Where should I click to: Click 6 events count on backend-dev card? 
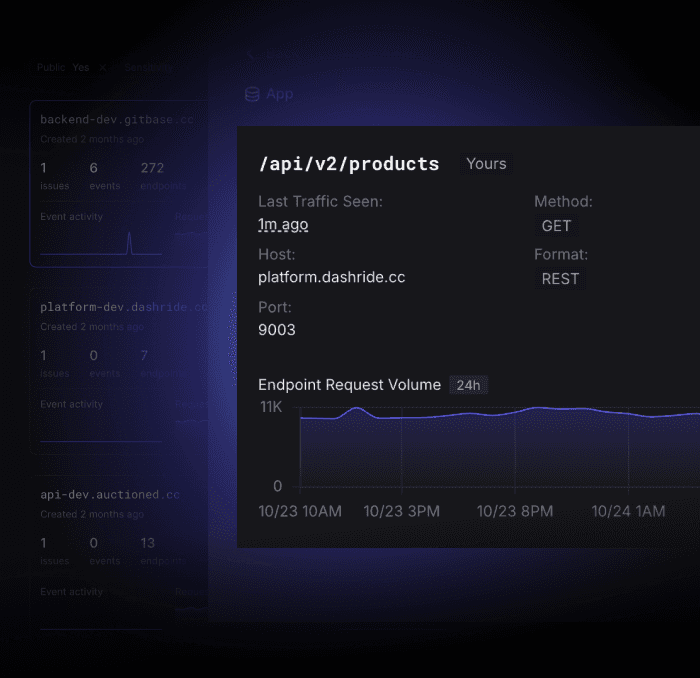point(94,168)
